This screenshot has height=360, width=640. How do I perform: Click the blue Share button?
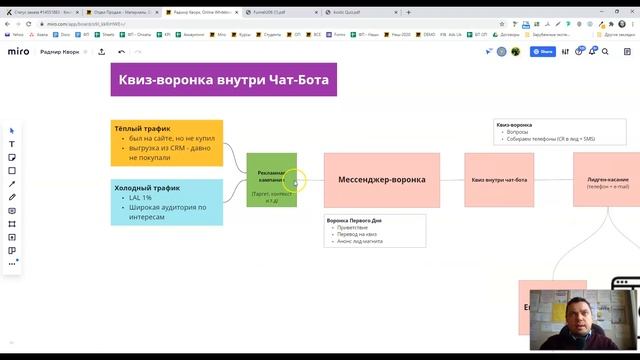click(542, 51)
